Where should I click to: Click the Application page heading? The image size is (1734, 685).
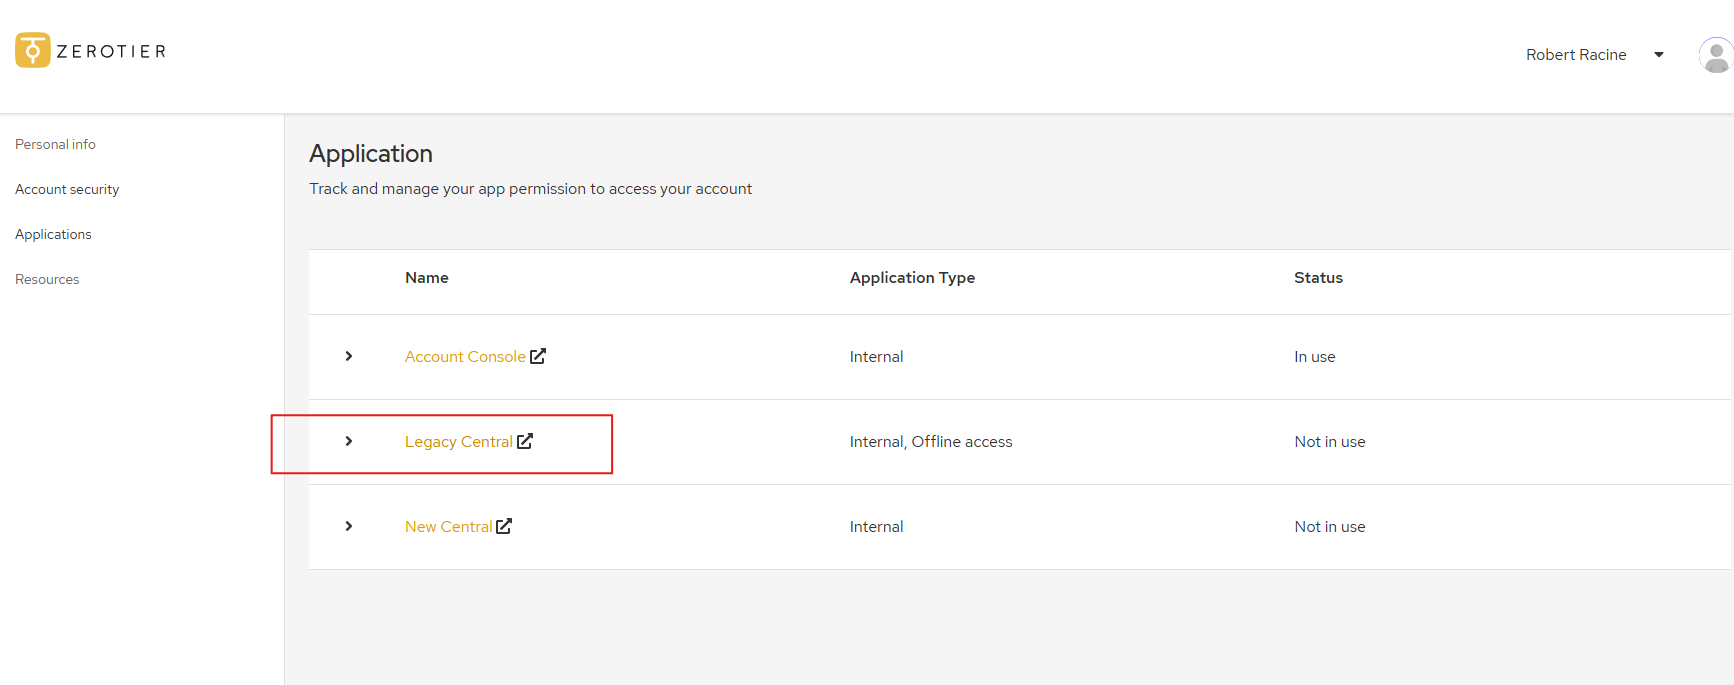[371, 154]
